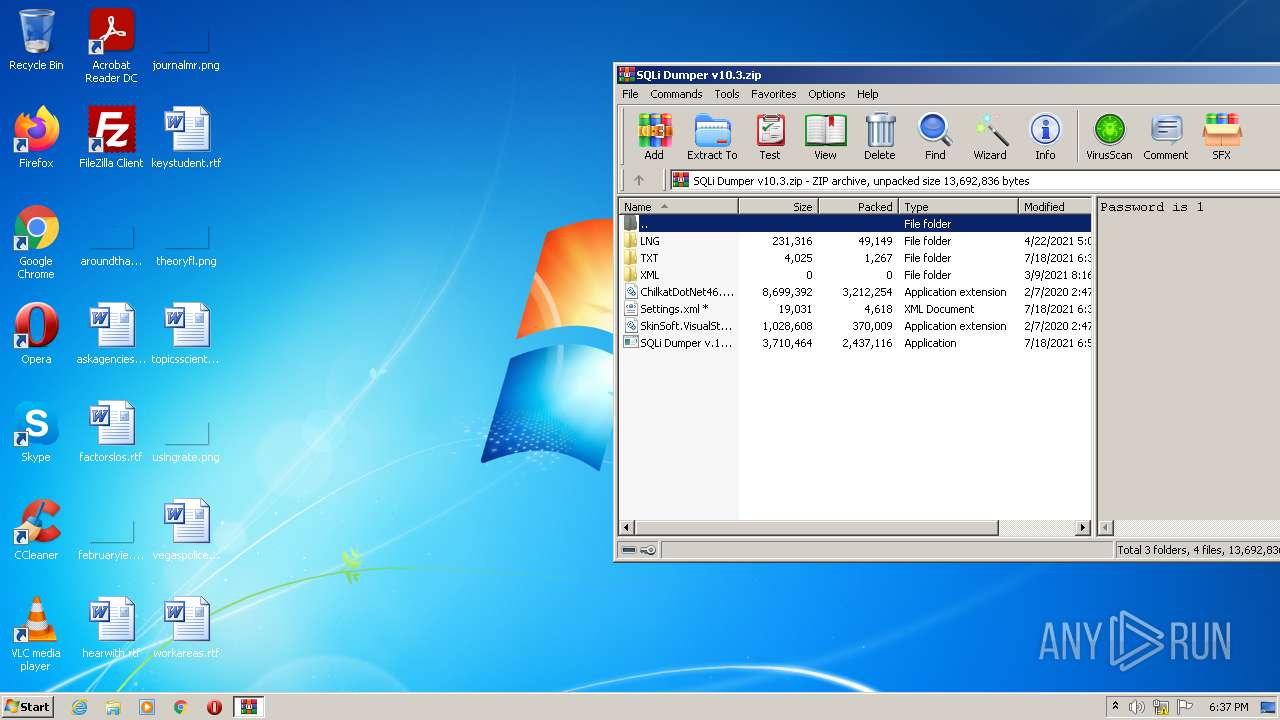Viewport: 1280px width, 720px height.
Task: Go up one level with arrow button
Action: 639,181
